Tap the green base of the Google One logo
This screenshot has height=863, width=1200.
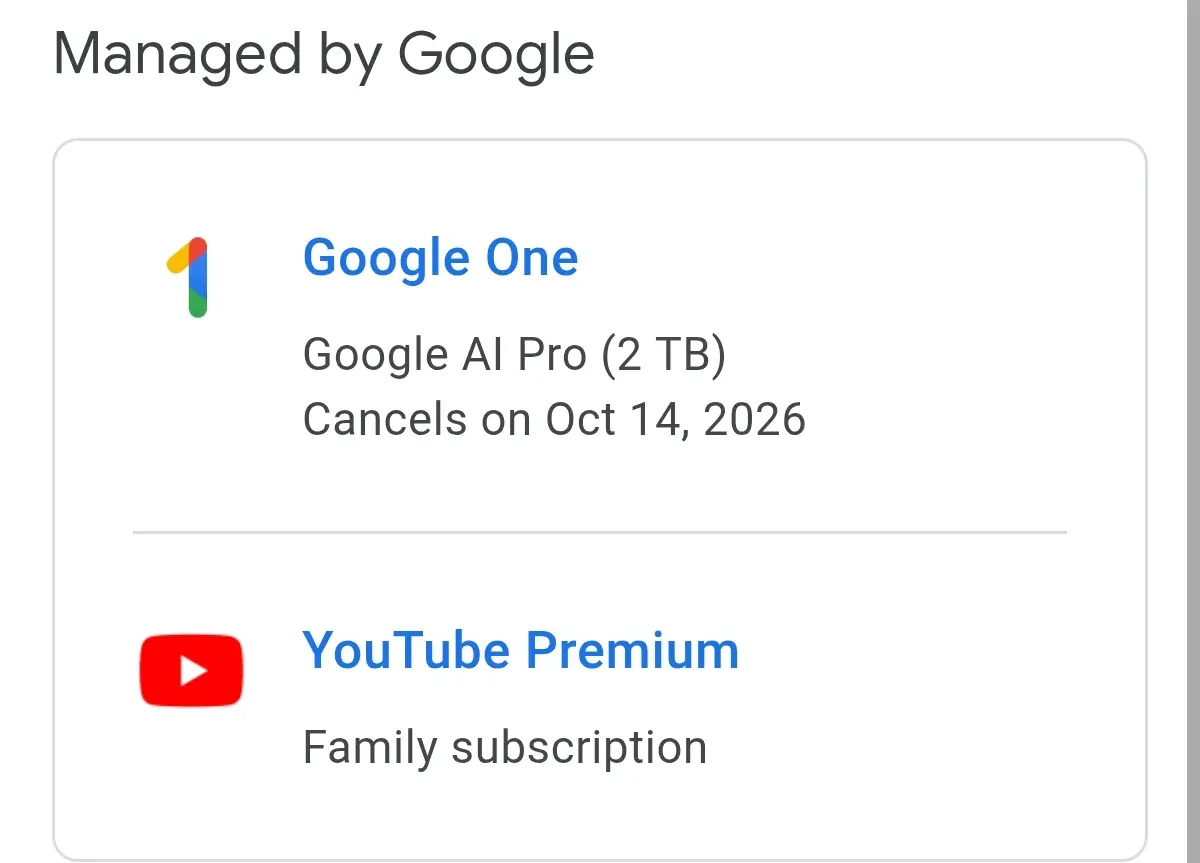click(198, 304)
